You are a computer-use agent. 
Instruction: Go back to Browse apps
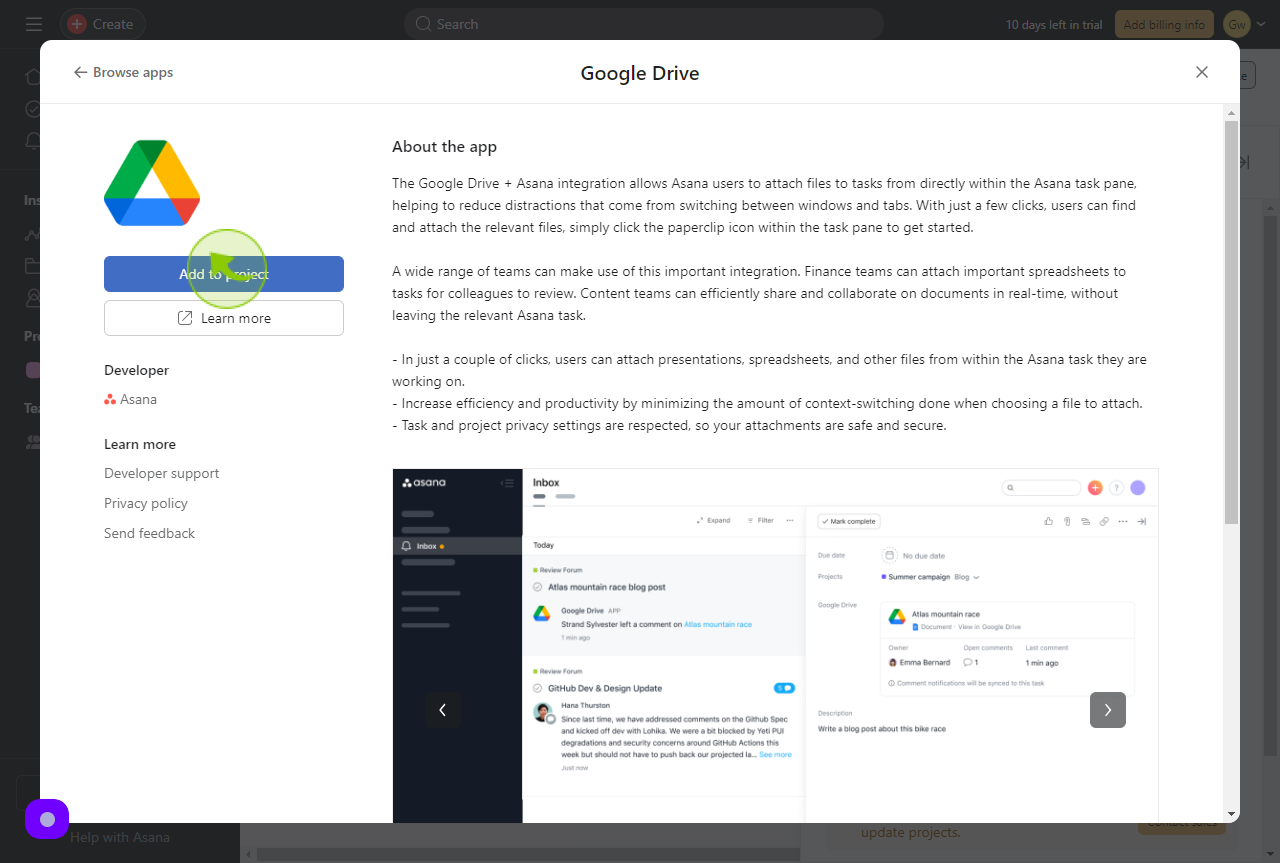123,72
